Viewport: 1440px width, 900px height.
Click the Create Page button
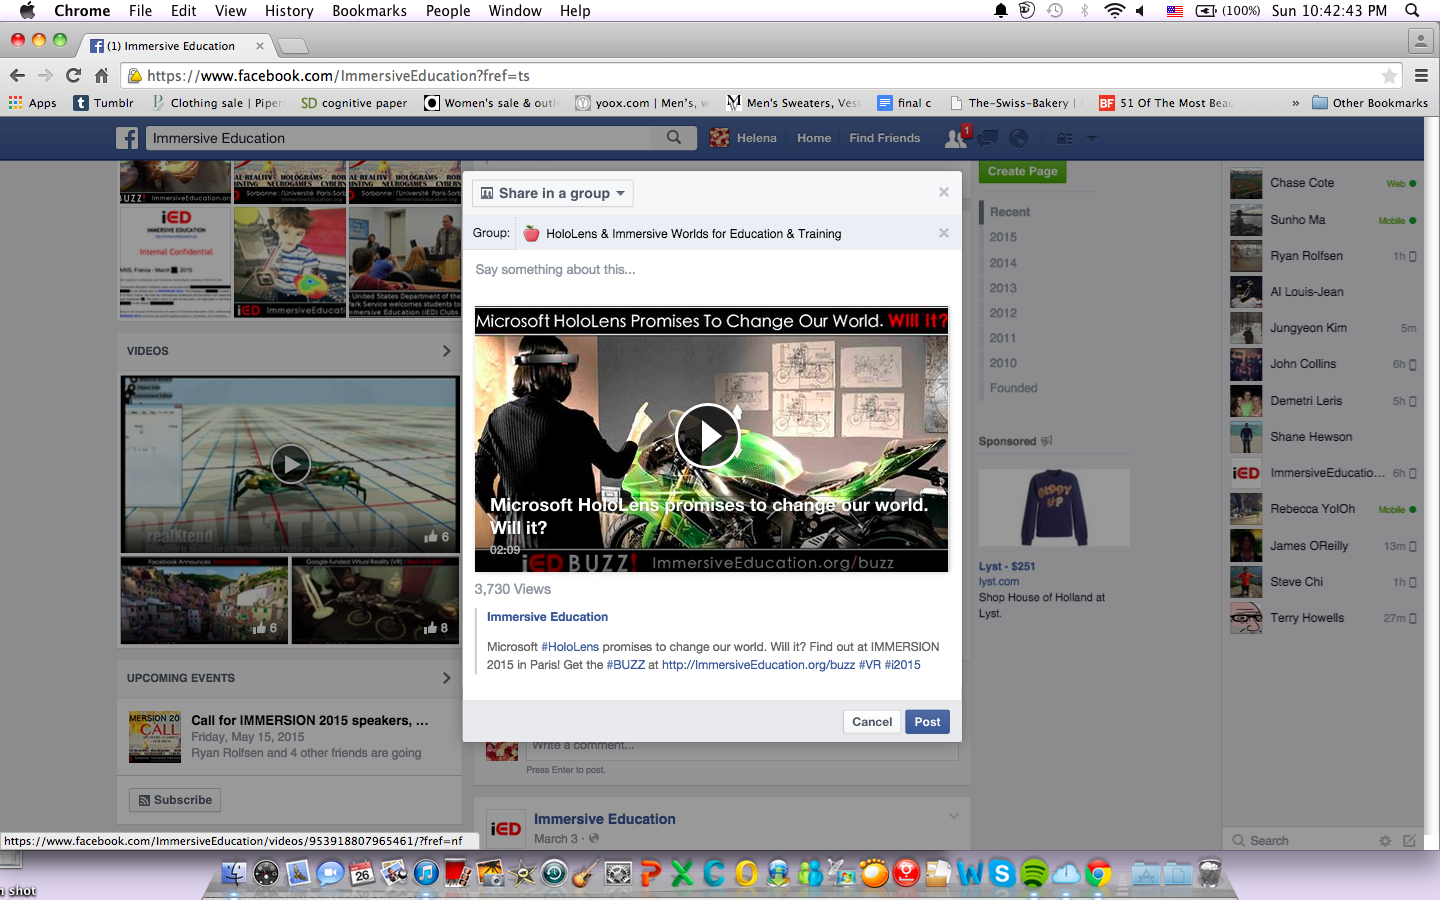(x=1022, y=171)
